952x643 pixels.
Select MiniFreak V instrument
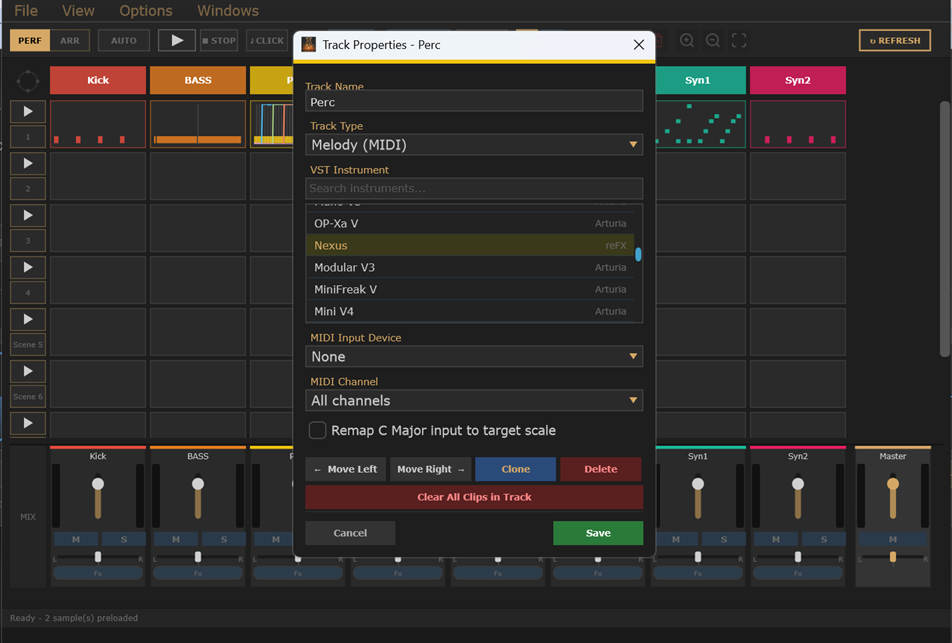click(x=470, y=289)
